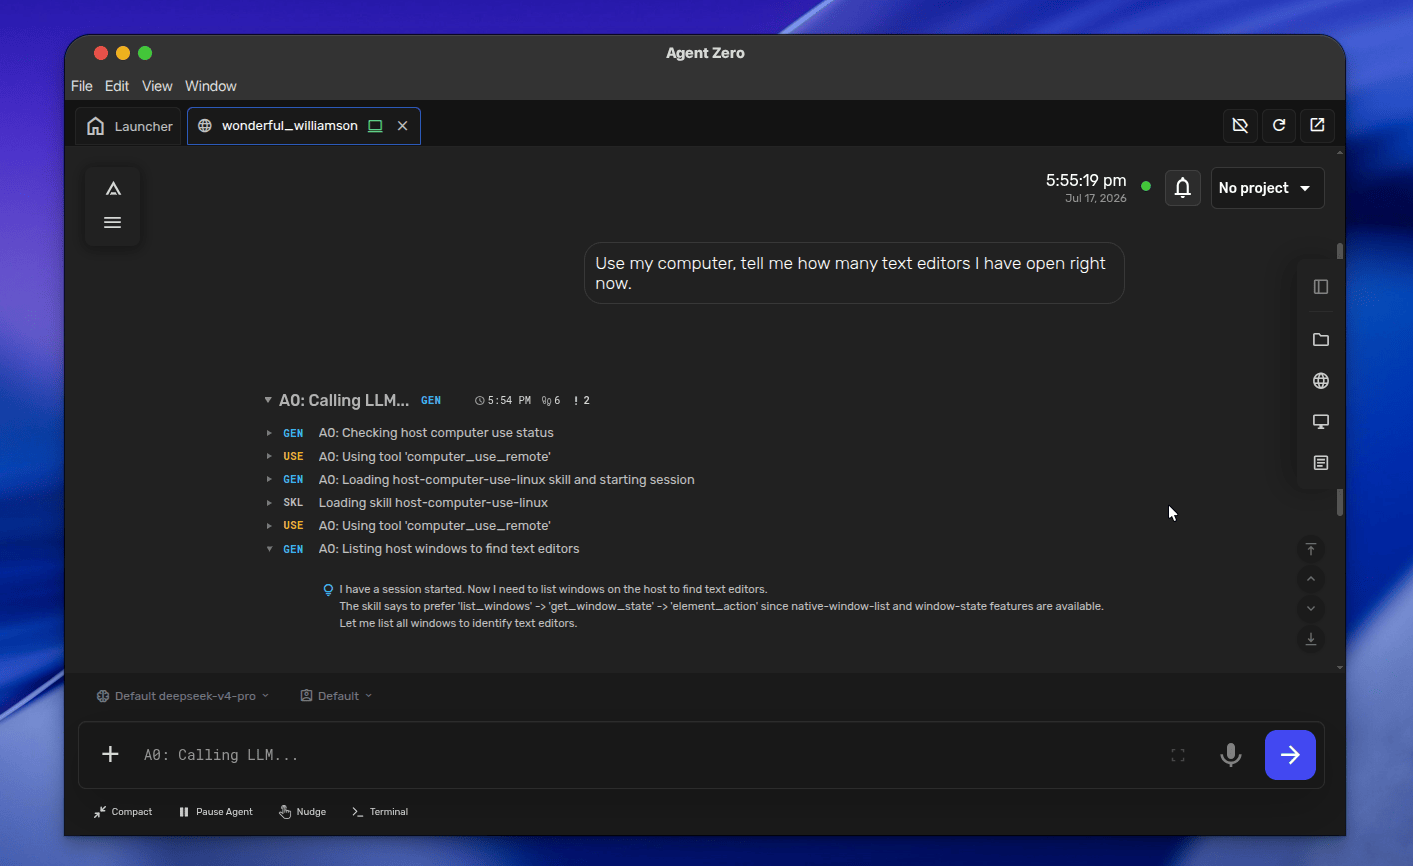This screenshot has width=1413, height=866.
Task: Click the warning count 2 indicator
Action: tap(582, 400)
